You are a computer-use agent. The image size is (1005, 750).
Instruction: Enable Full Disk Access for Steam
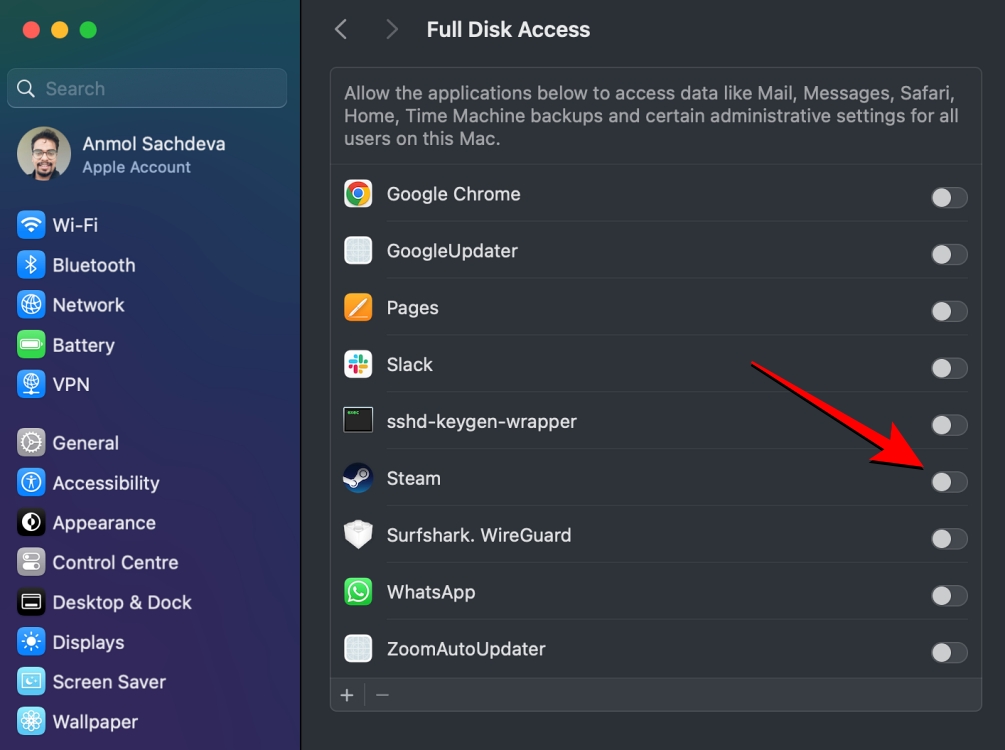949,482
